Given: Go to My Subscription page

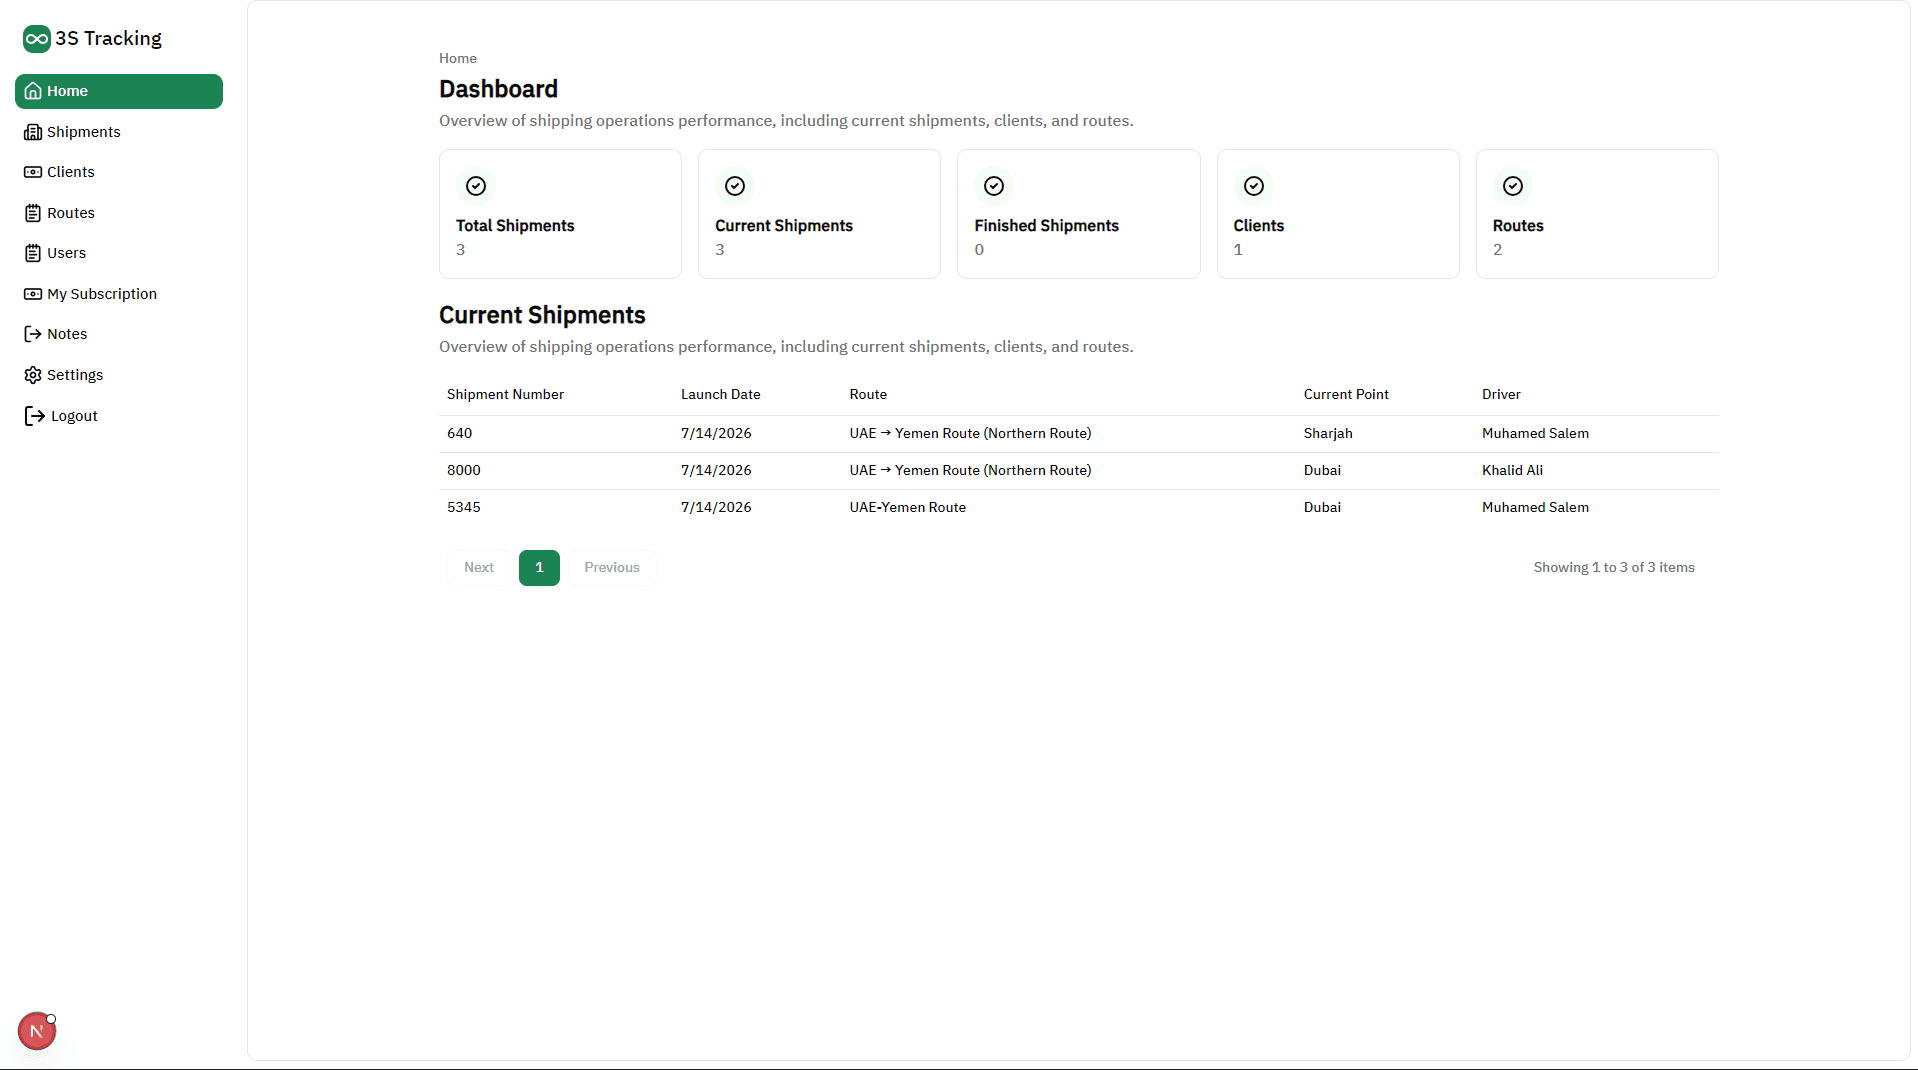Looking at the screenshot, I should (x=119, y=294).
